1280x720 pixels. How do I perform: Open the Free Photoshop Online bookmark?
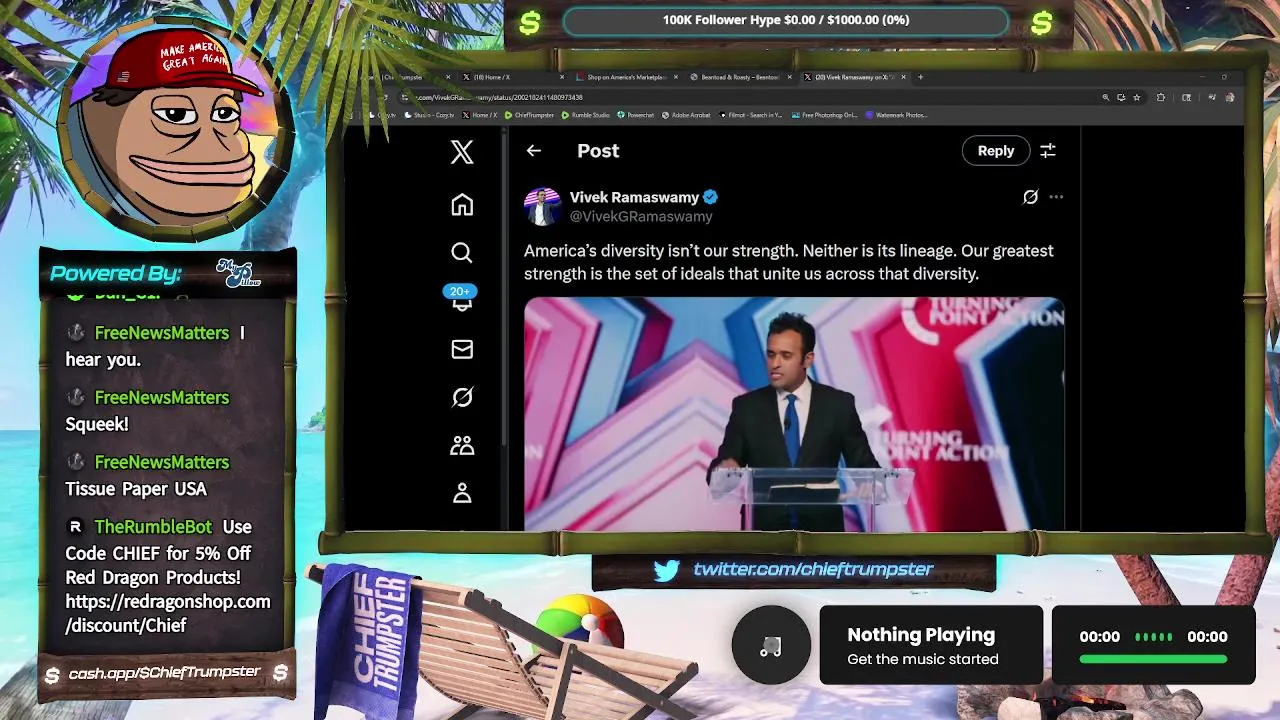824,115
